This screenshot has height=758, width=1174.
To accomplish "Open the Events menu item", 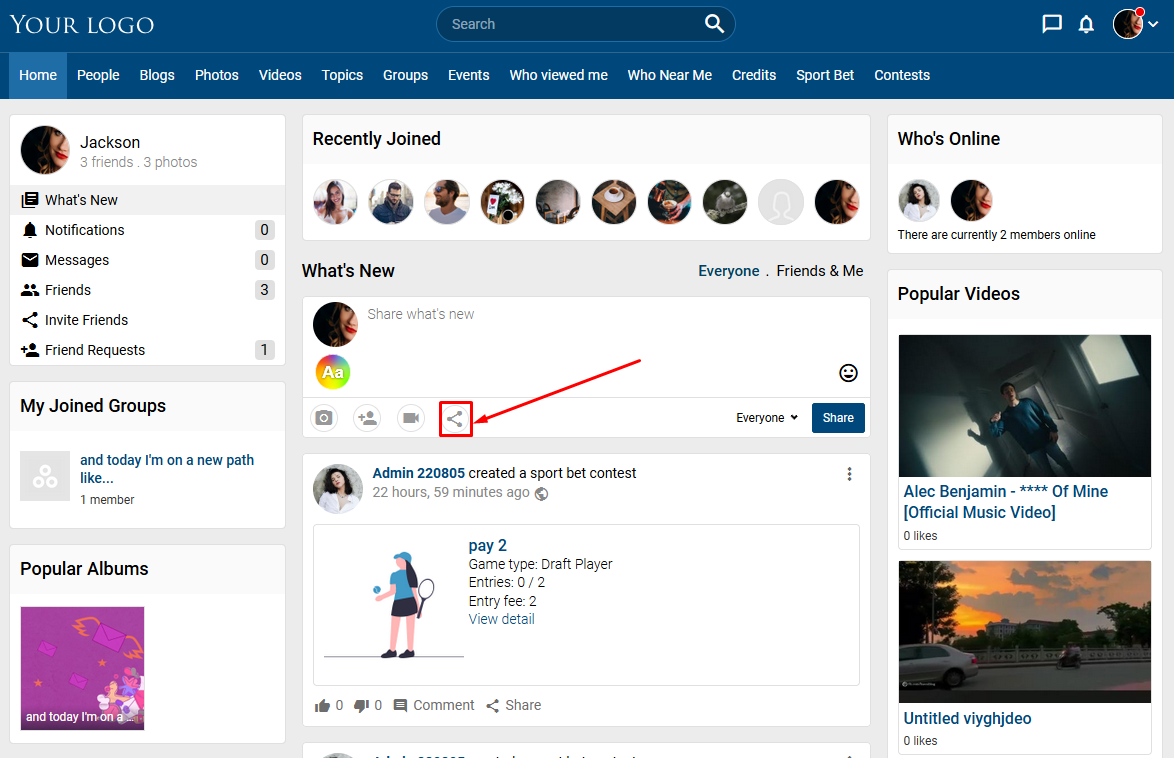I will 469,76.
